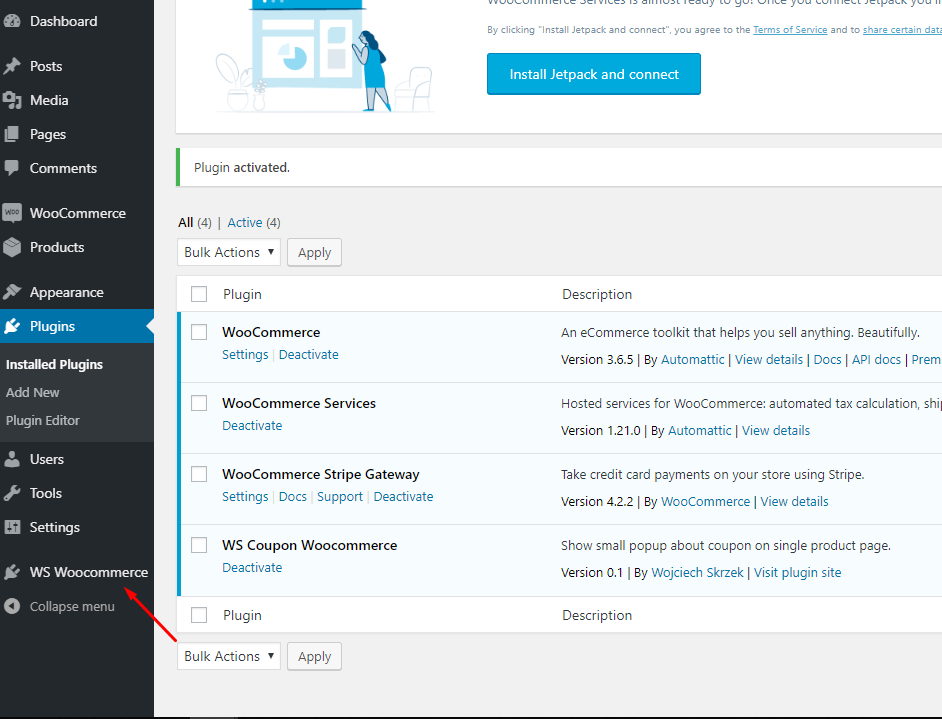Open the WS Woocommerce menu item
Image resolution: width=942 pixels, height=719 pixels.
(88, 572)
